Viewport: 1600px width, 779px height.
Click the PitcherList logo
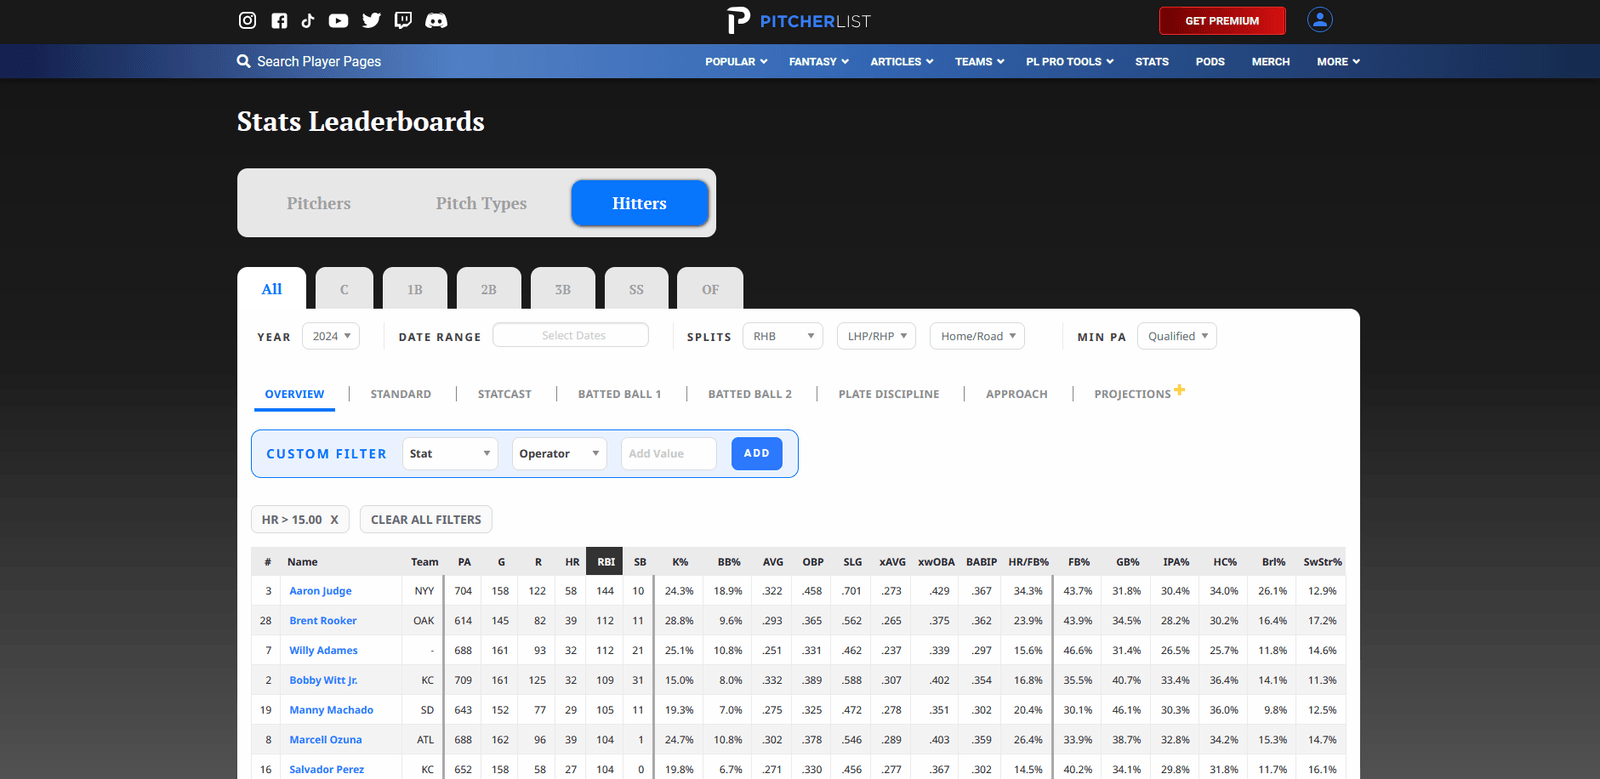[799, 20]
